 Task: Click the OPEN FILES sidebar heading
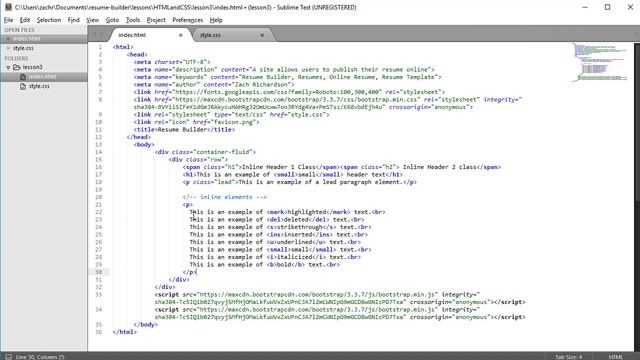coord(19,30)
